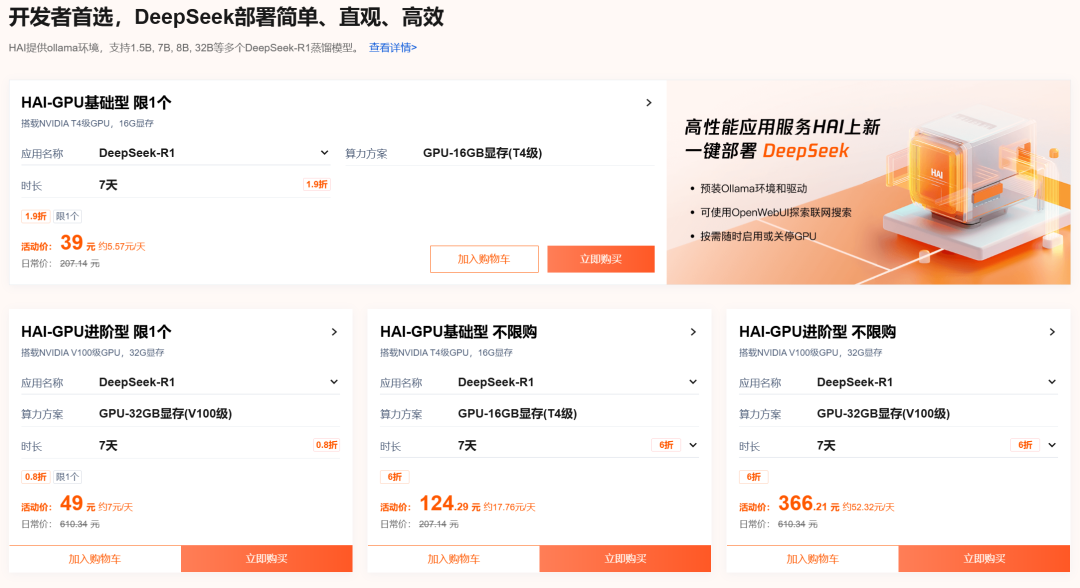This screenshot has width=1080, height=588.
Task: Expand 应用名称 dropdown in 基础型 限1个 card
Action: tap(324, 153)
